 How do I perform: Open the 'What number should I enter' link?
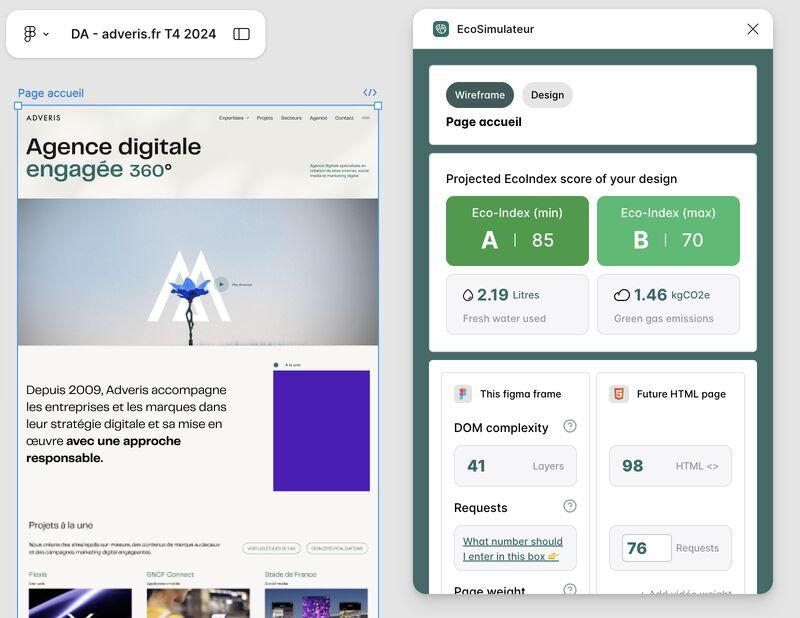click(513, 549)
